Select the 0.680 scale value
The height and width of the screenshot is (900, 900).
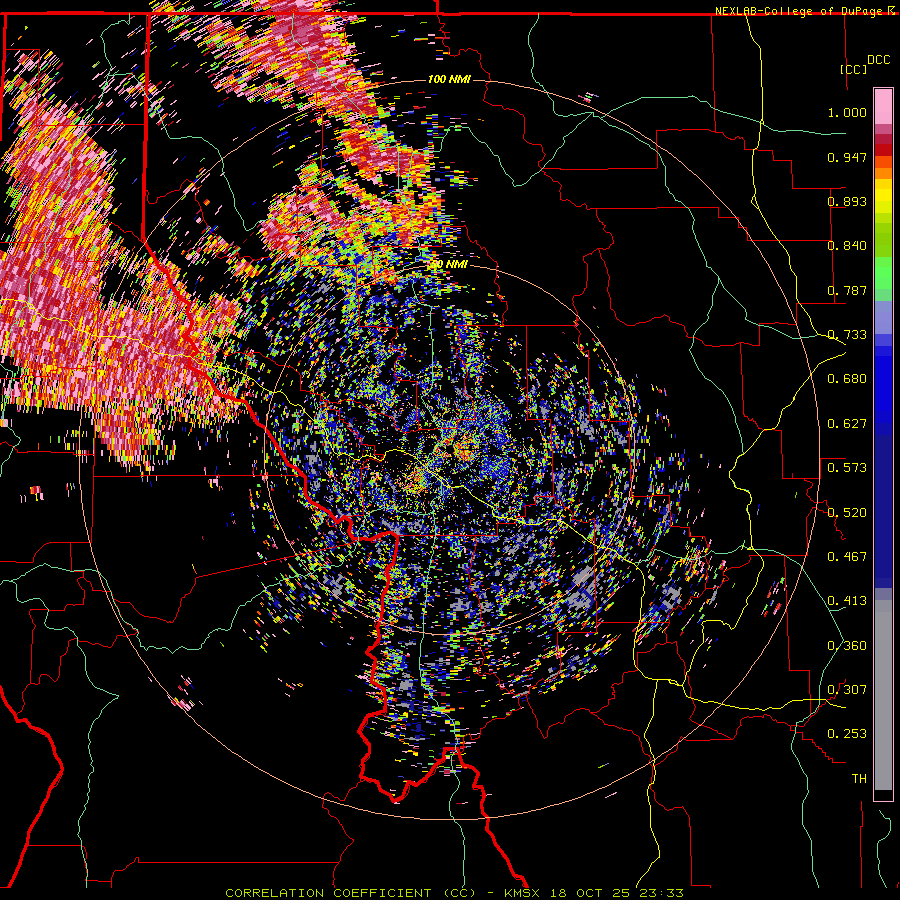pyautogui.click(x=847, y=379)
